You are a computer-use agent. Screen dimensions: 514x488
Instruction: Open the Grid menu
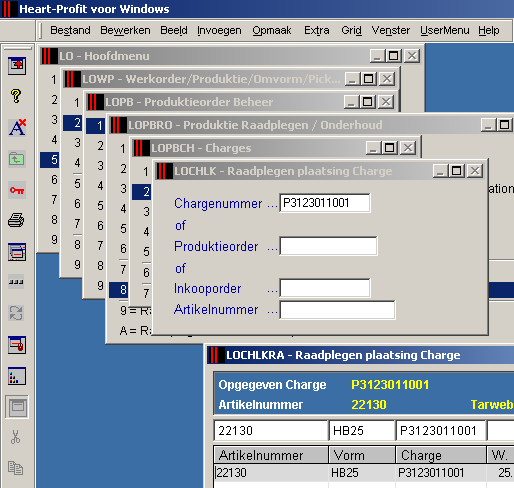point(351,30)
